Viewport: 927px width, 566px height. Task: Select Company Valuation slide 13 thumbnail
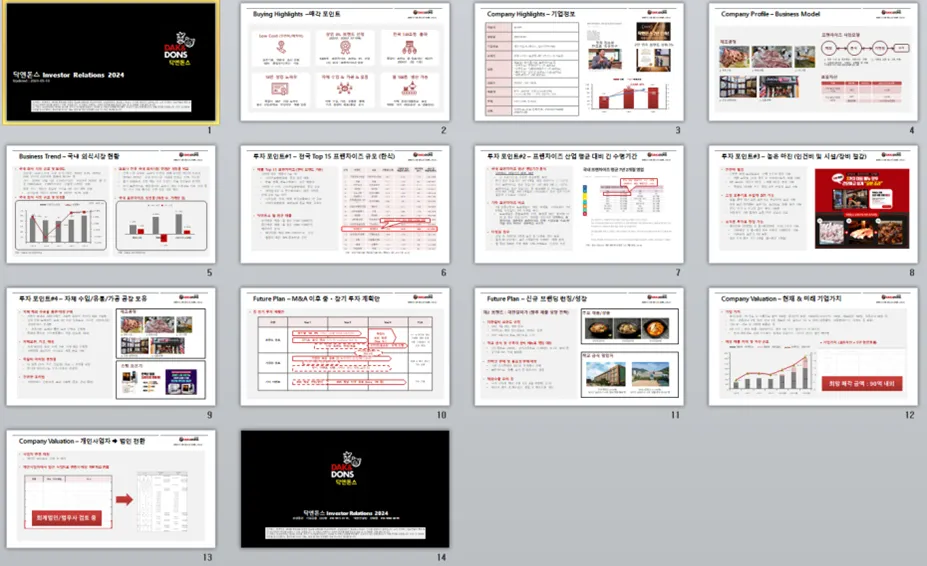coord(110,489)
